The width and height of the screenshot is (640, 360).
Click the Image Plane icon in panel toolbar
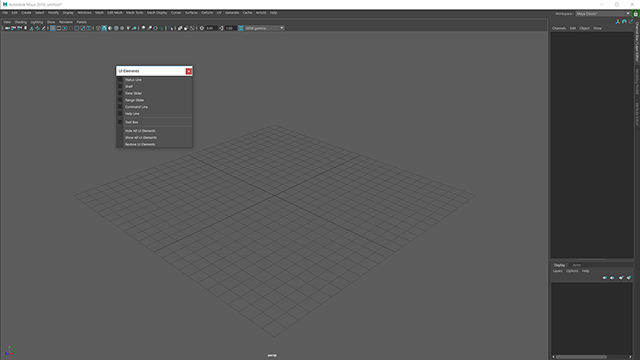pyautogui.click(x=31, y=28)
